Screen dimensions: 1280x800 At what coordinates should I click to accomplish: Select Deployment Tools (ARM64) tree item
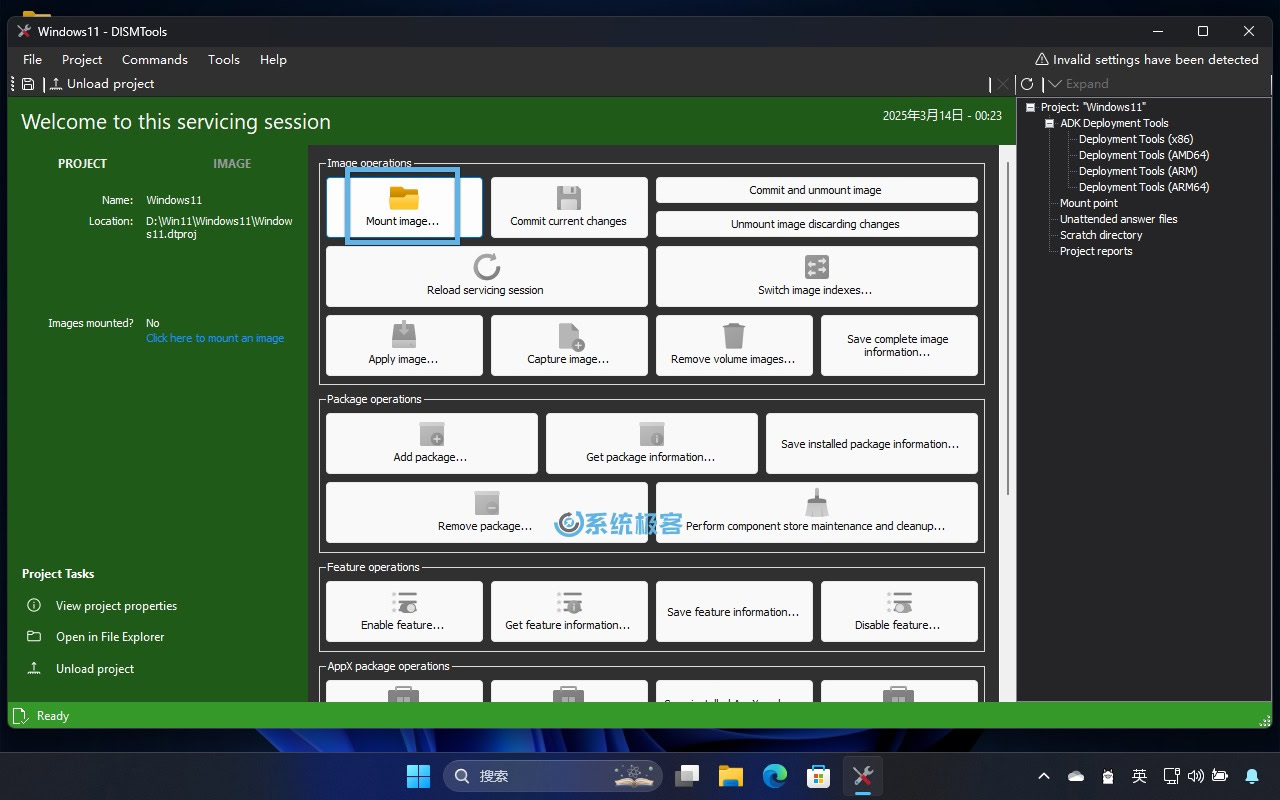tap(1144, 187)
